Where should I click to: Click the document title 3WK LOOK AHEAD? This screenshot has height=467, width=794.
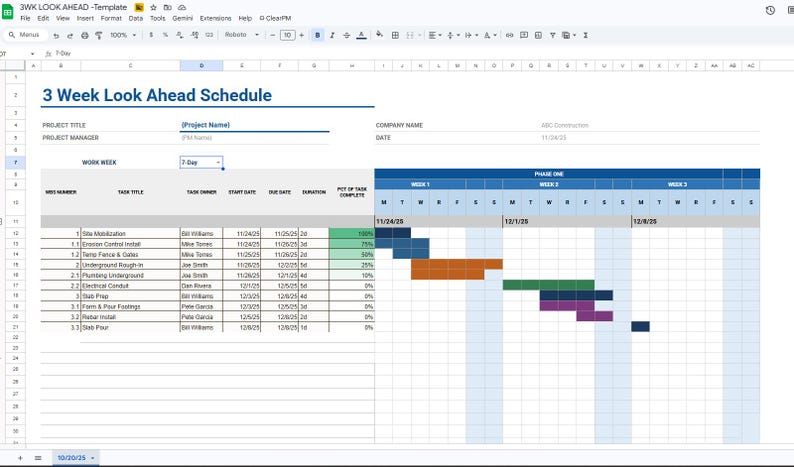tap(73, 7)
